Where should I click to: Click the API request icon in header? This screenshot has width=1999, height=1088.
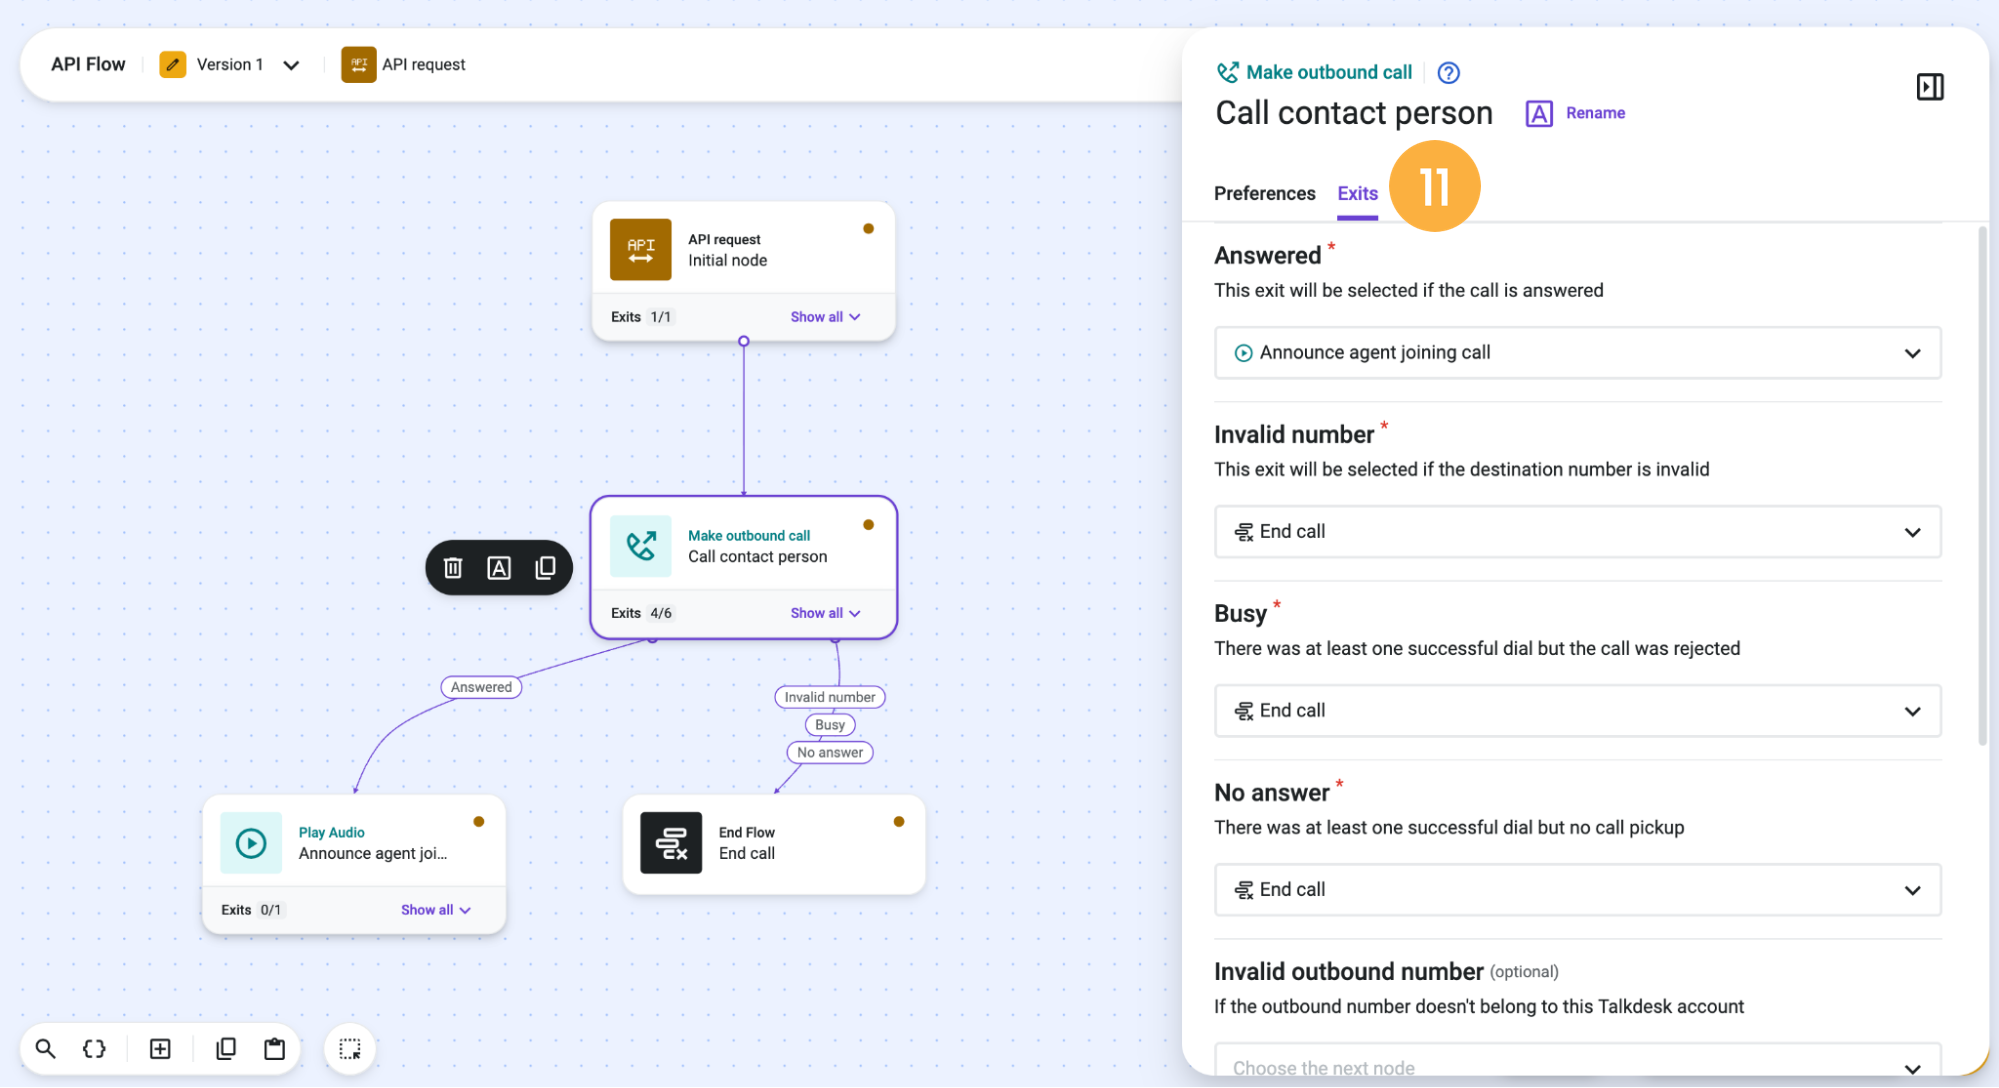pos(358,64)
